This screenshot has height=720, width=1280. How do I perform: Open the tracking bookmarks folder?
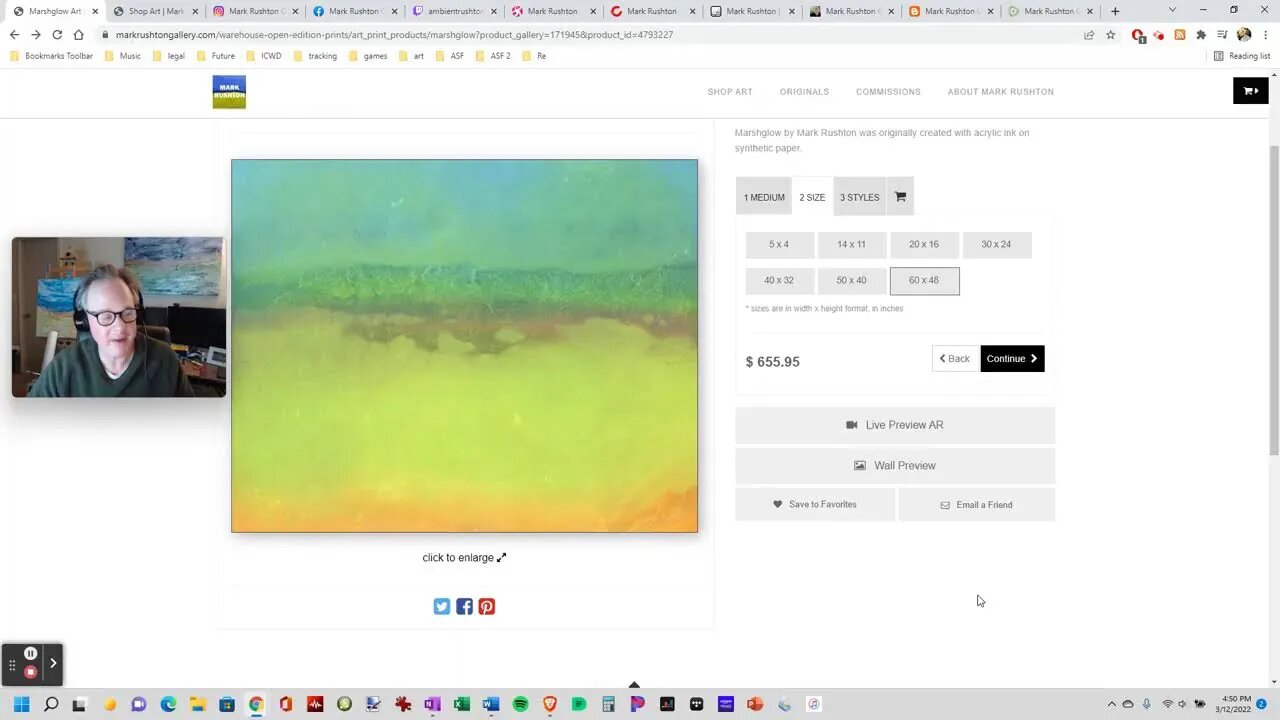pyautogui.click(x=314, y=56)
